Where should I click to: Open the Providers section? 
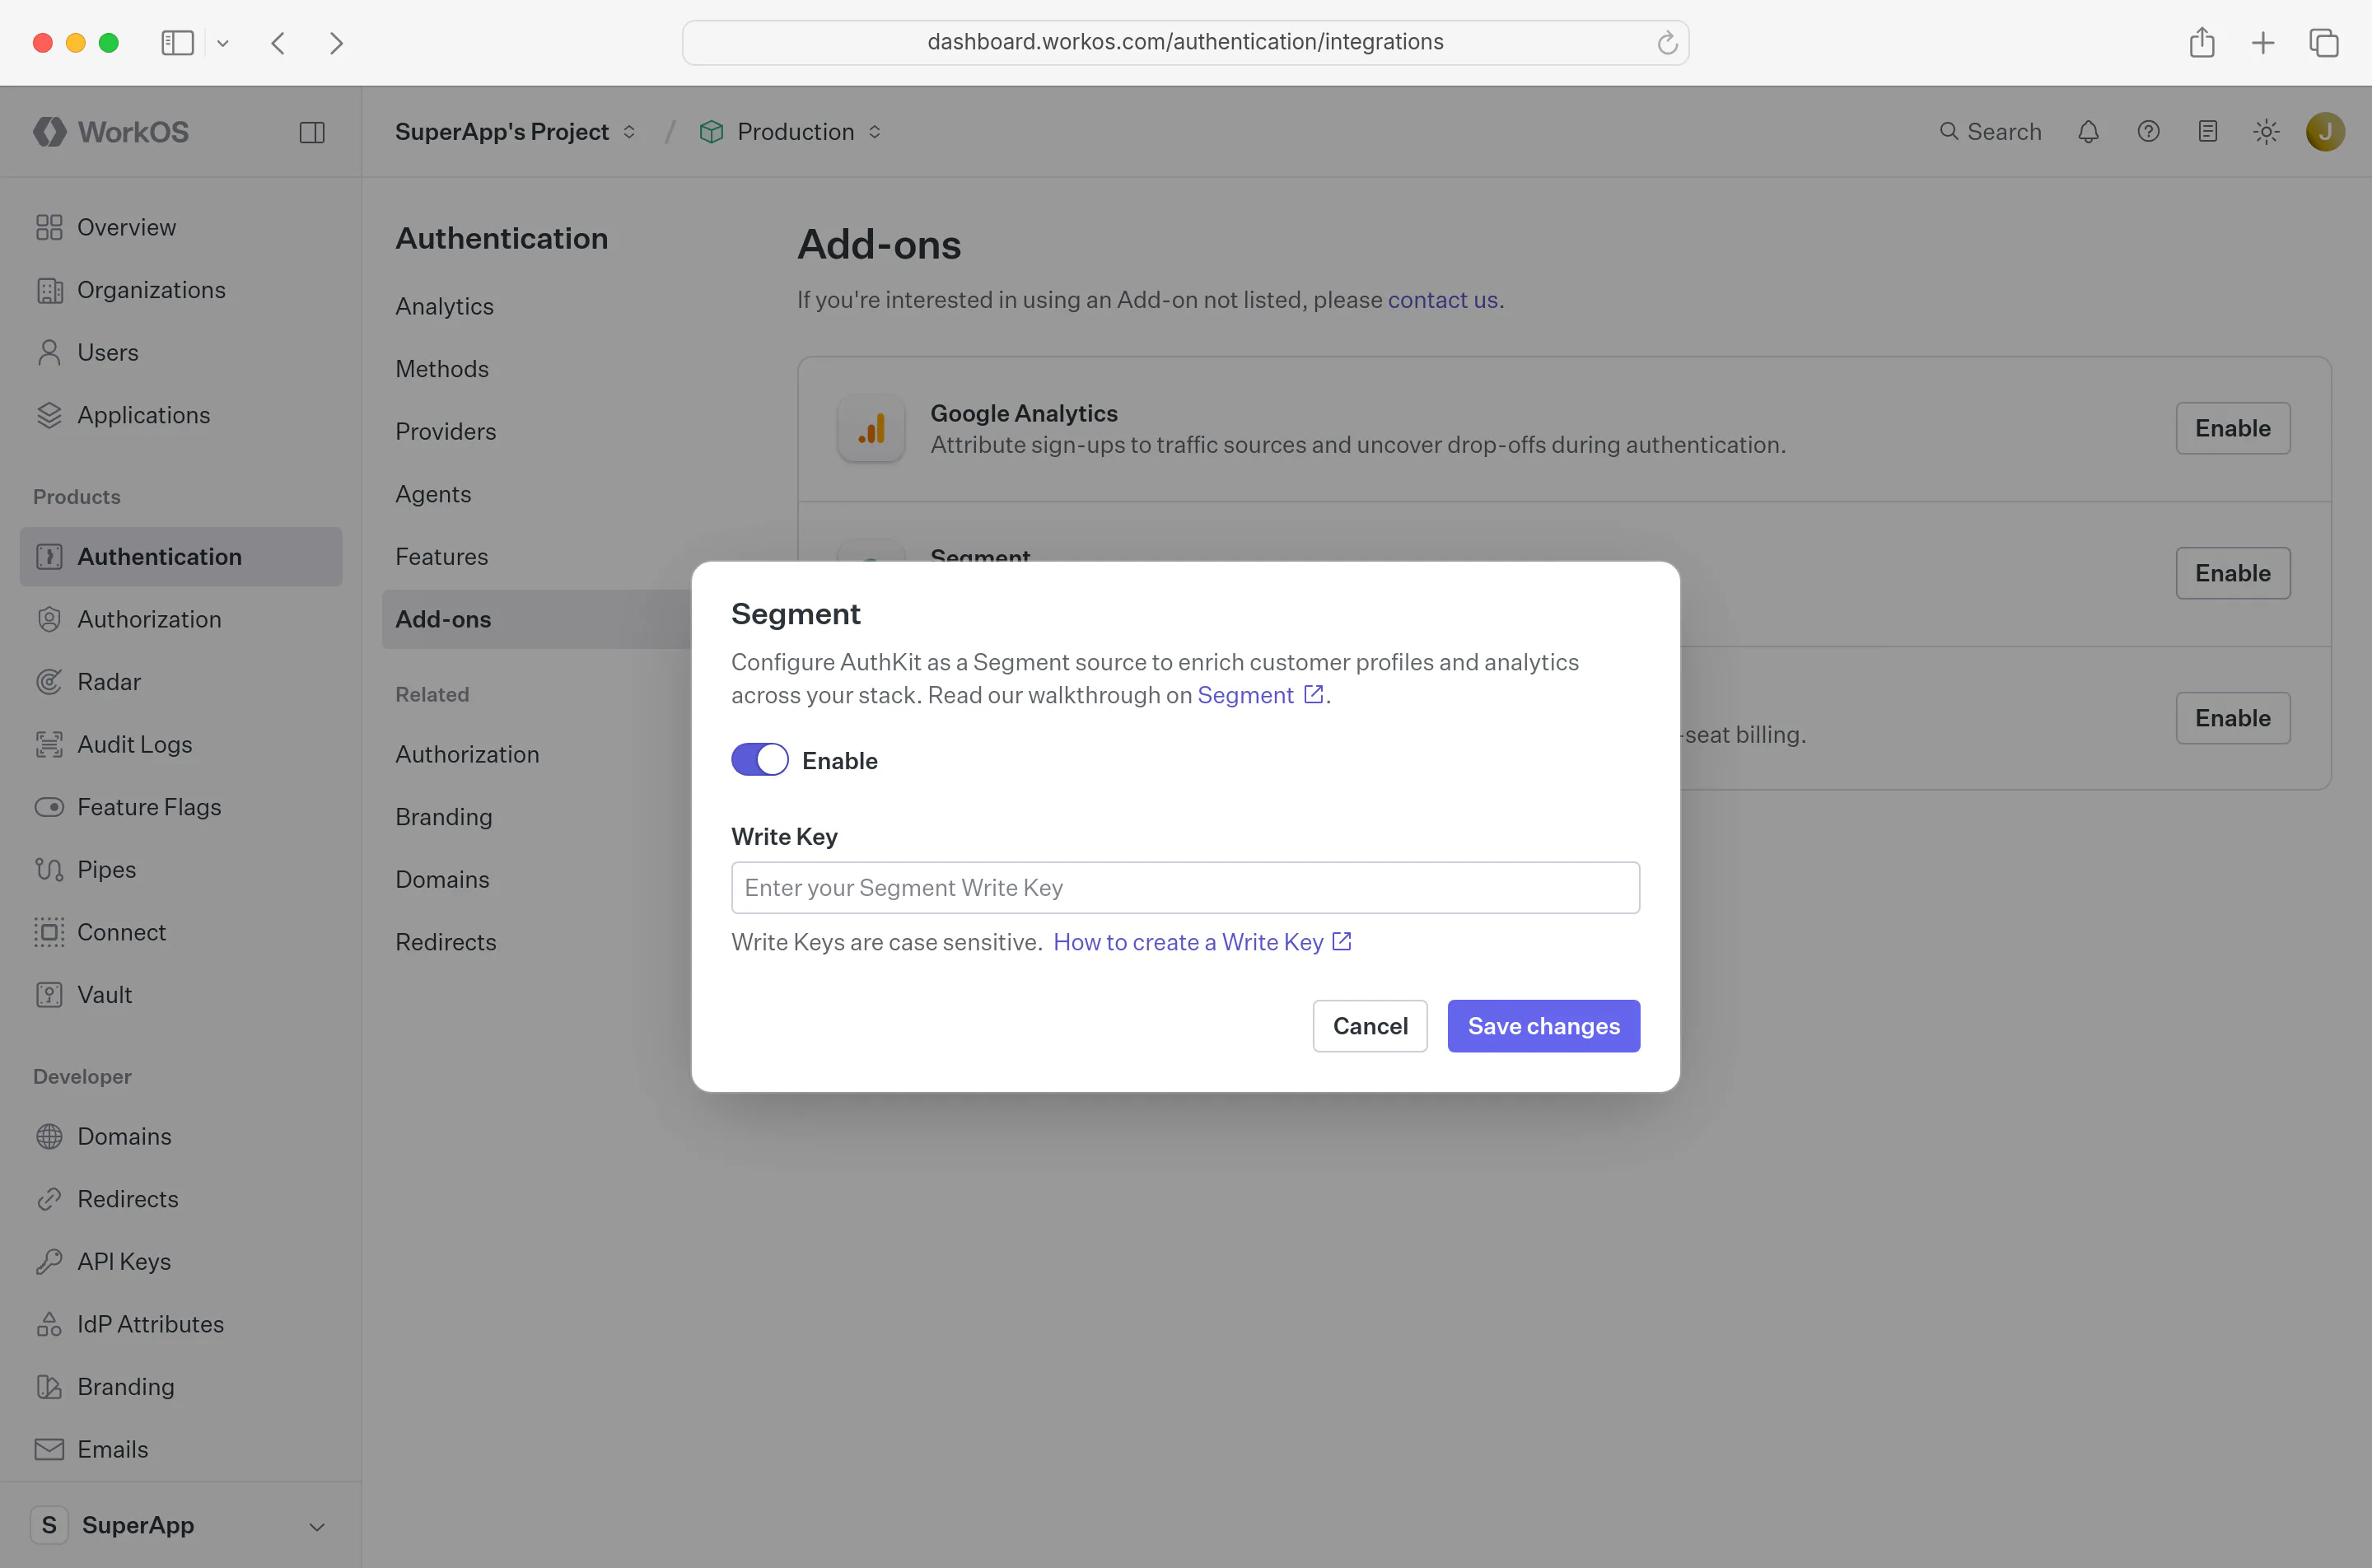pos(446,432)
